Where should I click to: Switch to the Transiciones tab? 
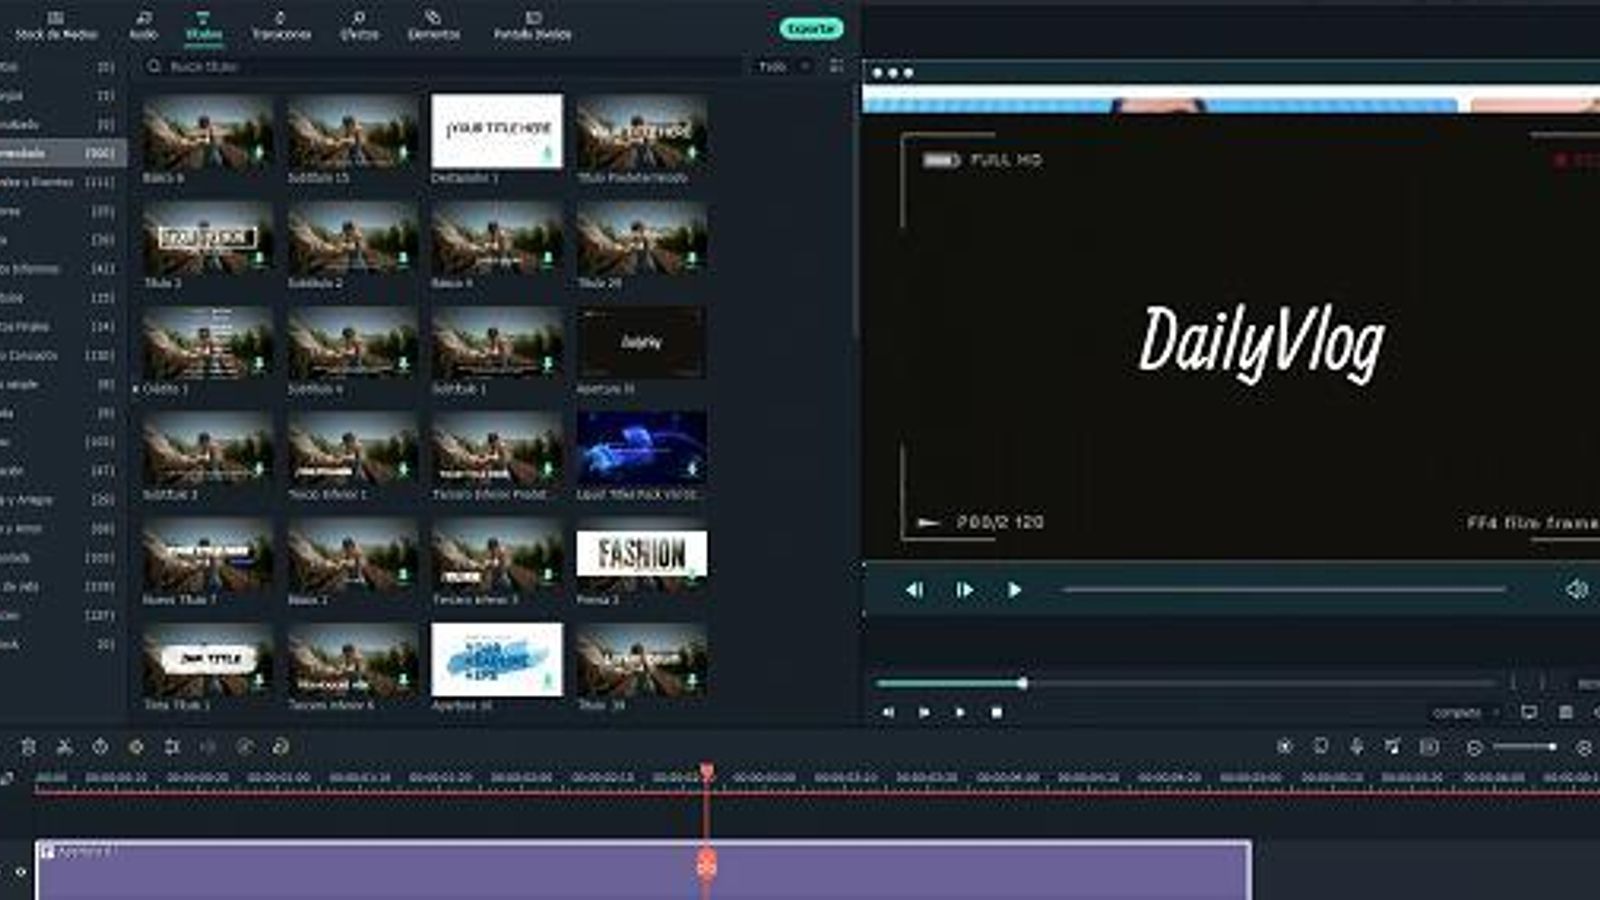point(281,25)
